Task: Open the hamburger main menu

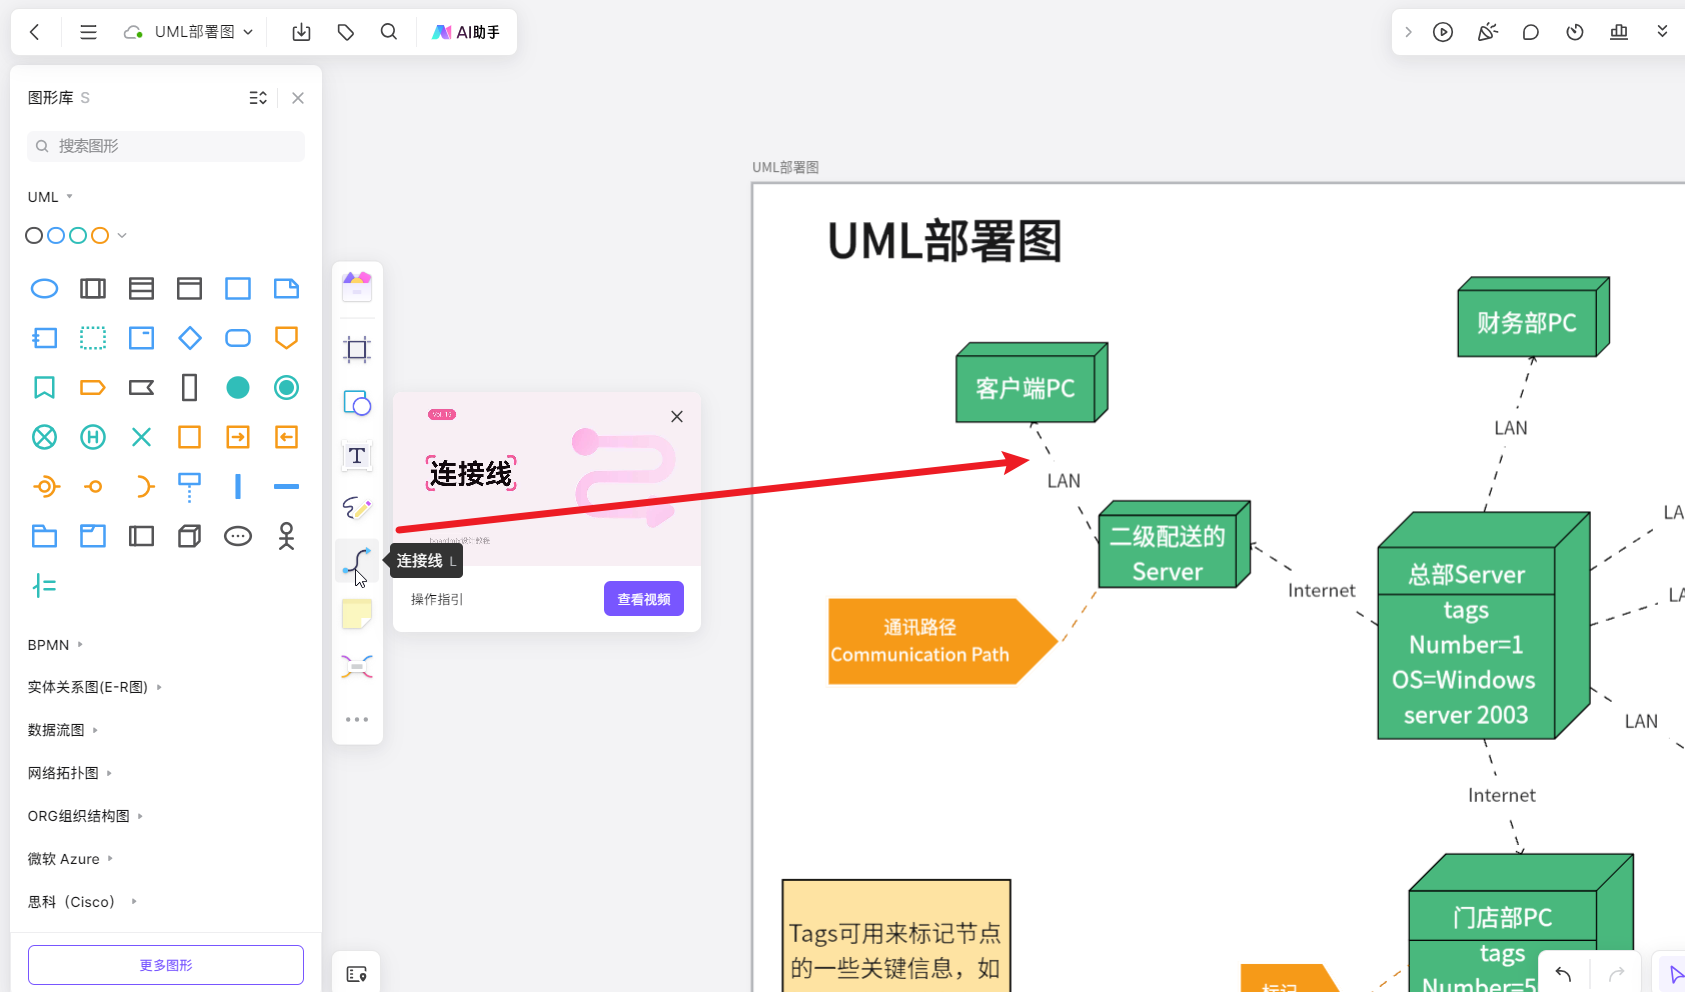Action: click(x=88, y=31)
